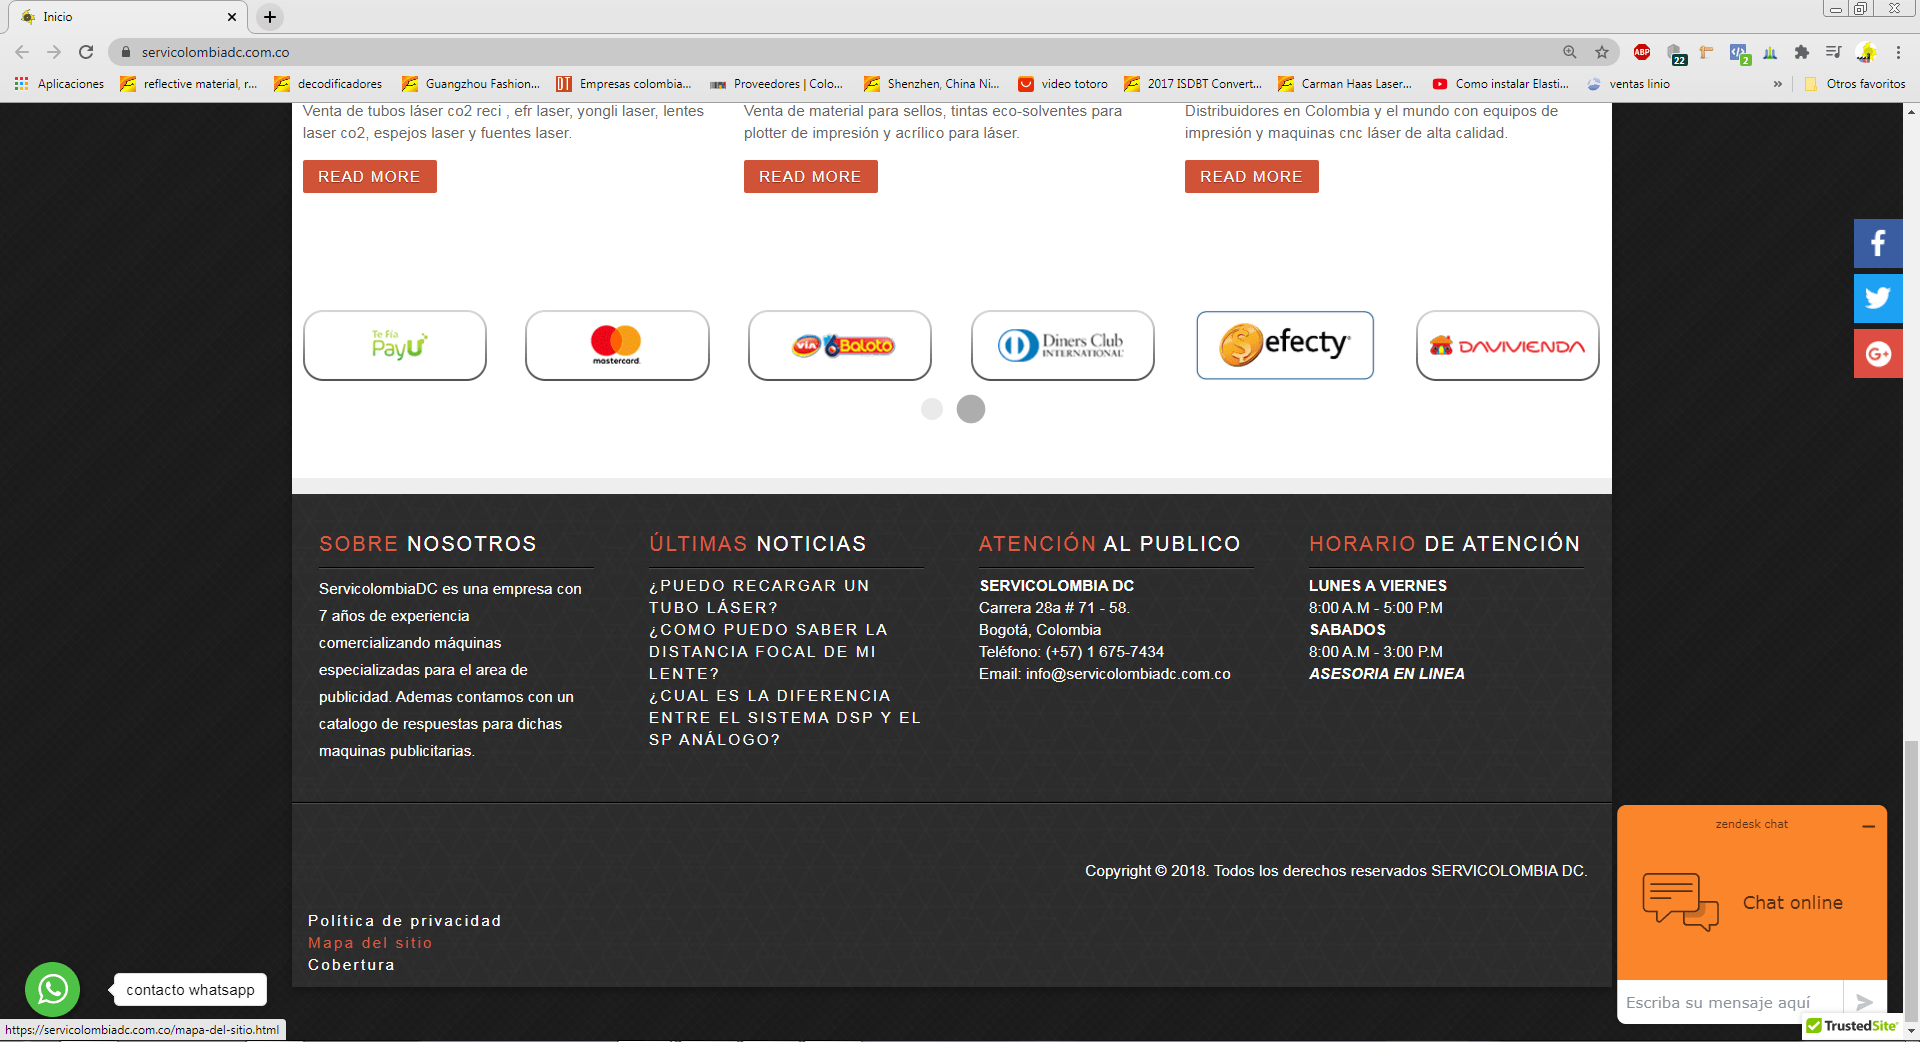Go forward with the browser forward arrow
The image size is (1920, 1042).
coord(54,52)
